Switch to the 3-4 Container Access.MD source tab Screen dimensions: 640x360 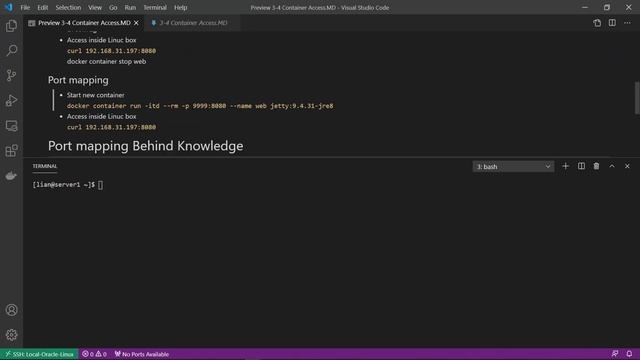(x=192, y=23)
